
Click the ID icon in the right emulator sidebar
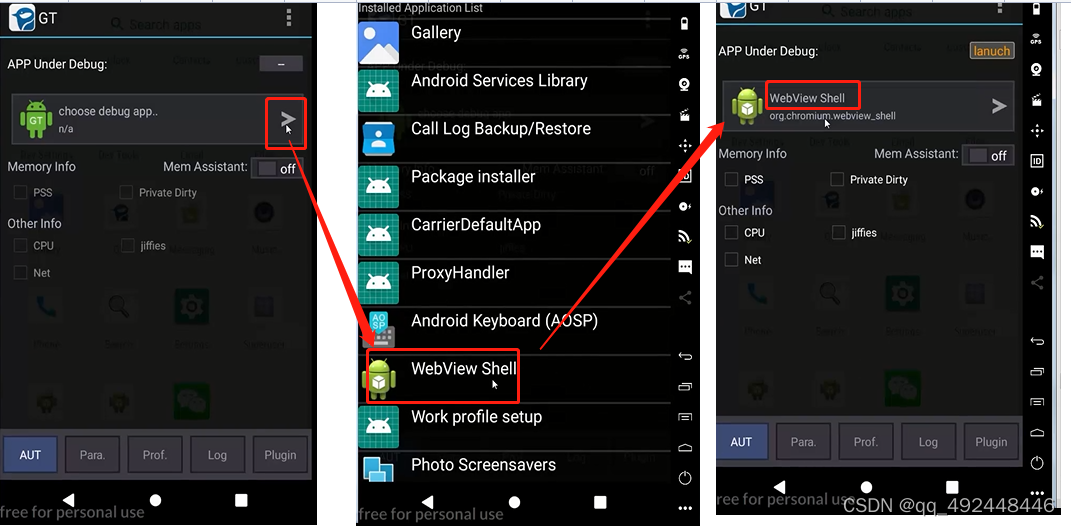click(x=1037, y=161)
